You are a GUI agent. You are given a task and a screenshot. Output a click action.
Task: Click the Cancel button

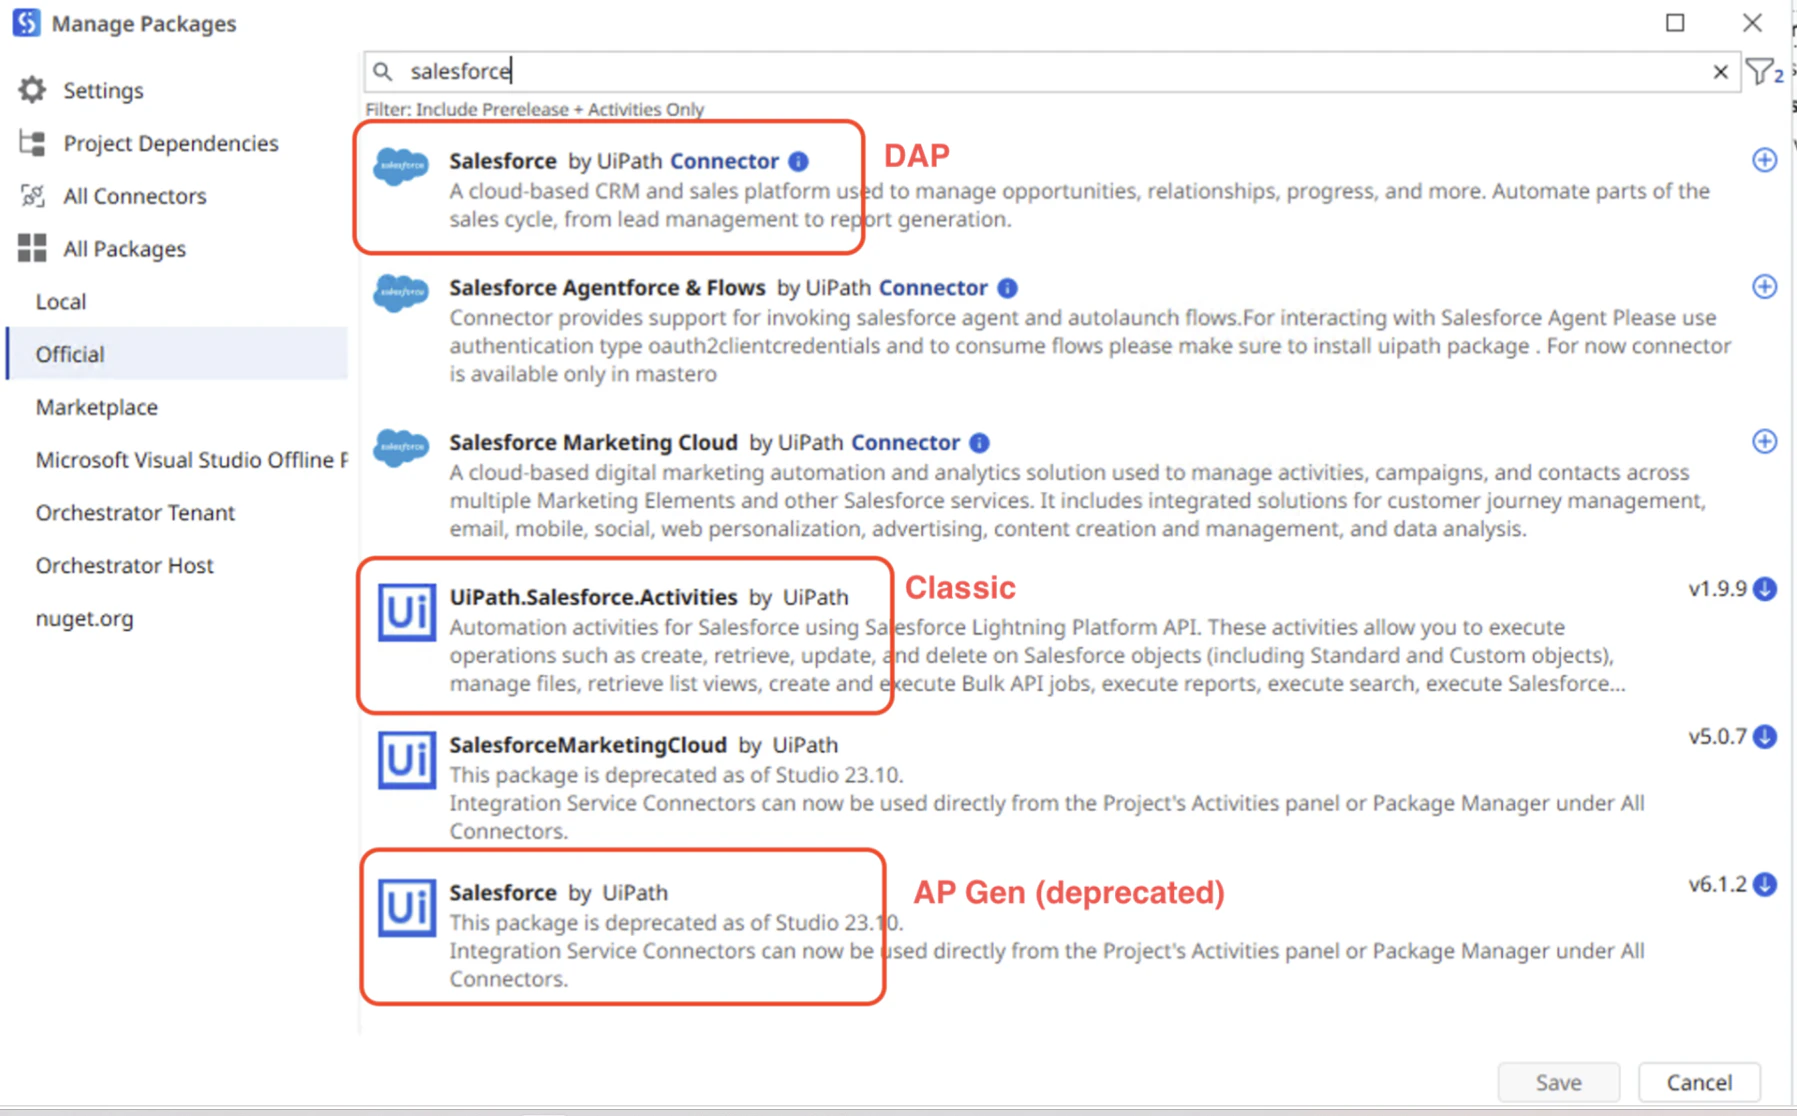pos(1699,1082)
